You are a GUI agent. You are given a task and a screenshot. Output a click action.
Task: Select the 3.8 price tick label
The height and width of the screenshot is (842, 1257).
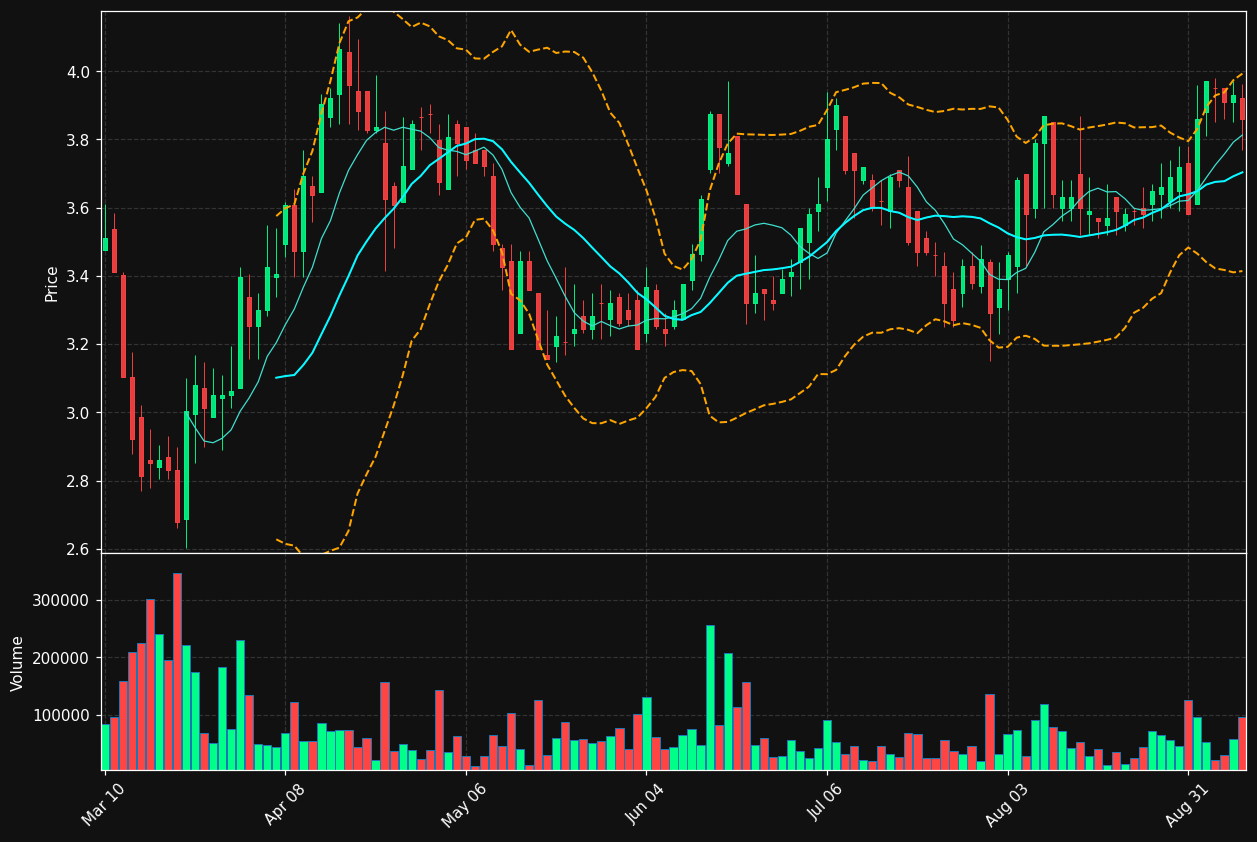78,140
